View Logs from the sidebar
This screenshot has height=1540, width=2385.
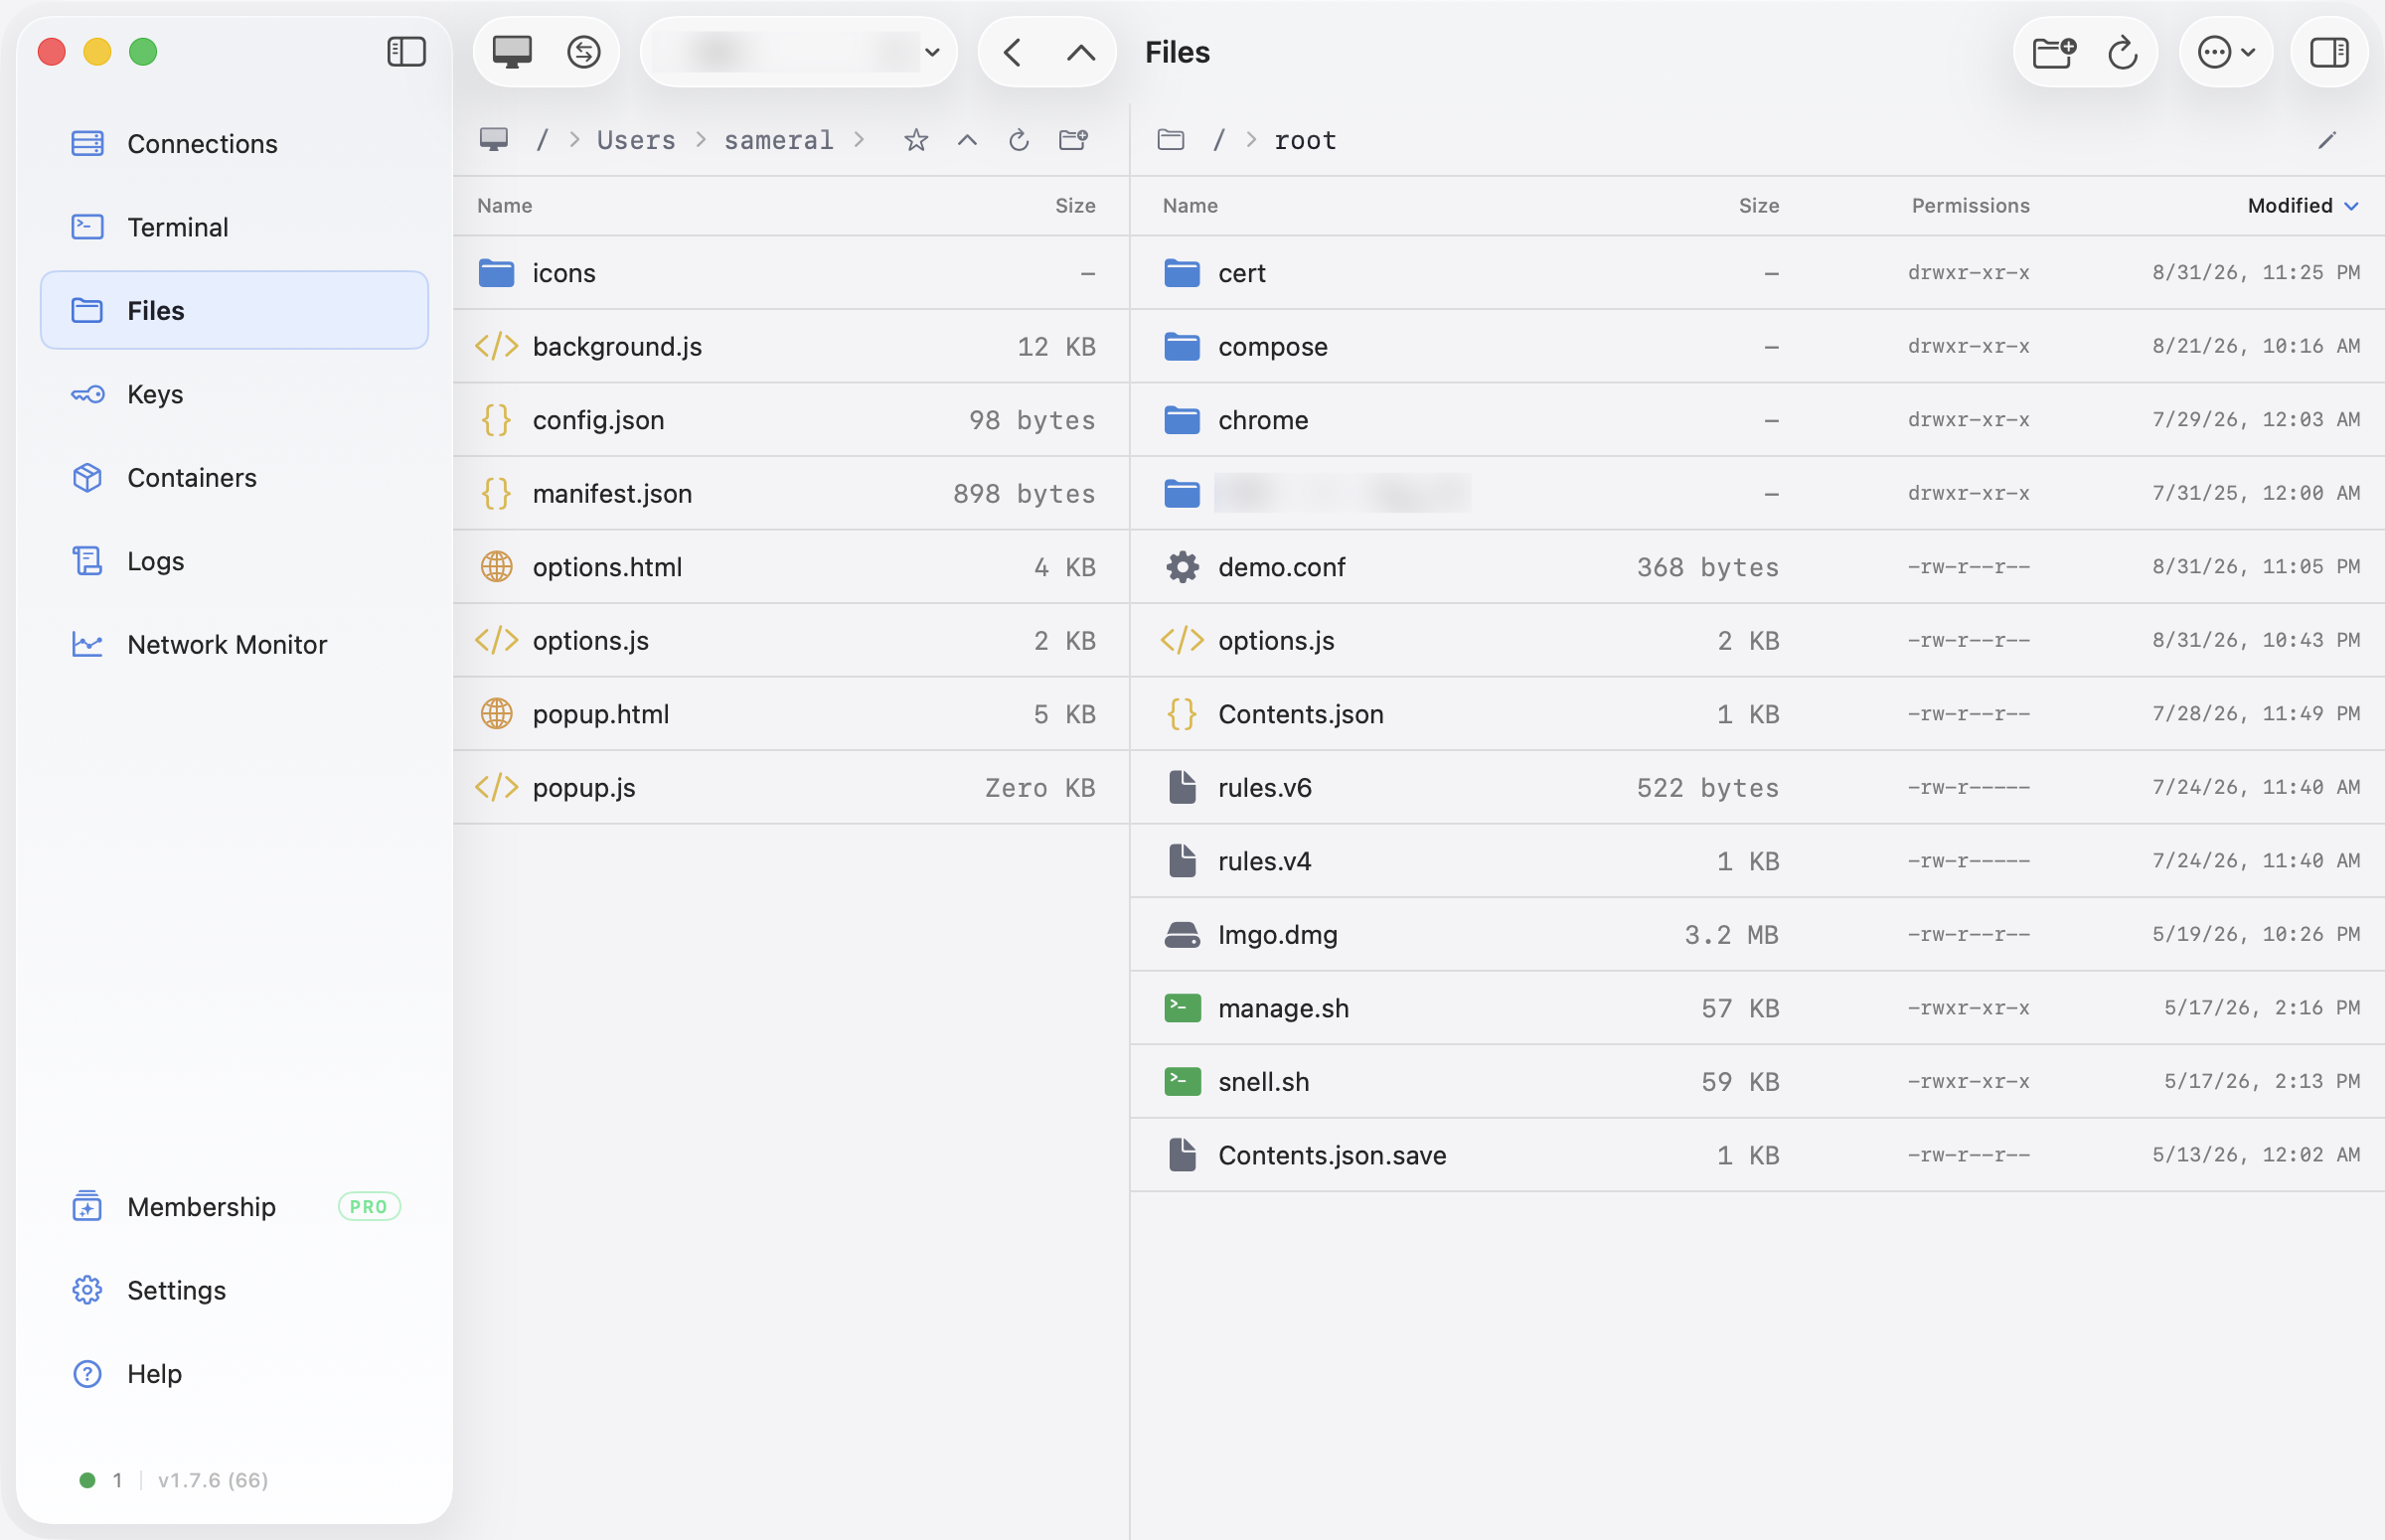[235, 561]
